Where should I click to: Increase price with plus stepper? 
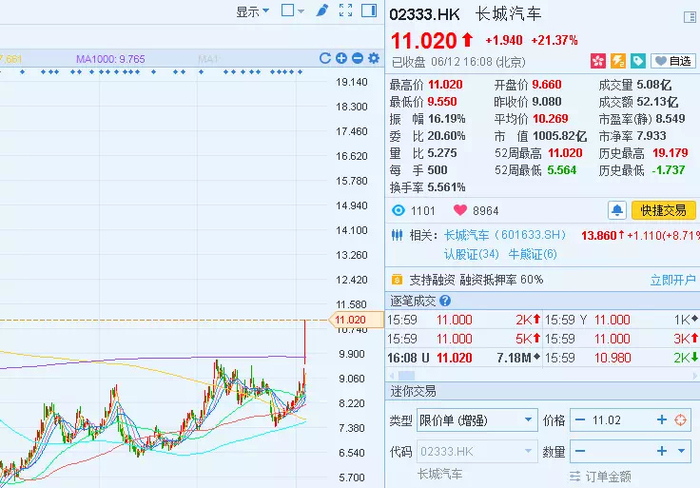662,420
